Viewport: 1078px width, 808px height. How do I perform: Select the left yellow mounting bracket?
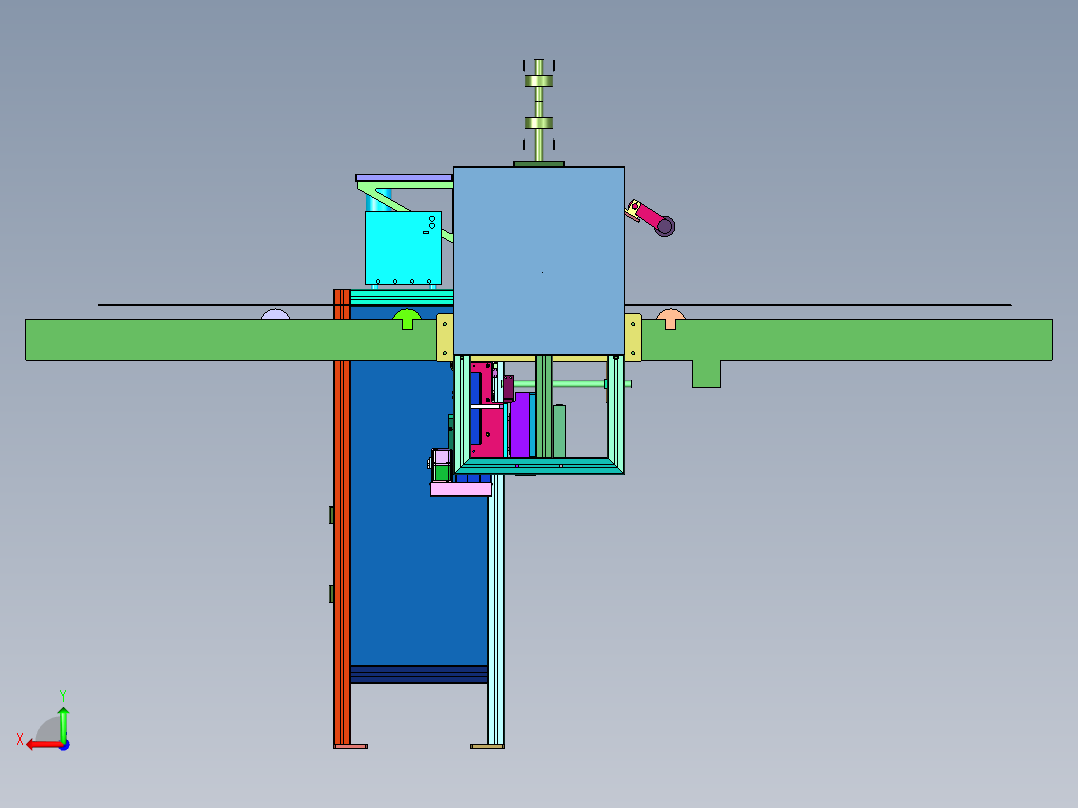[445, 337]
